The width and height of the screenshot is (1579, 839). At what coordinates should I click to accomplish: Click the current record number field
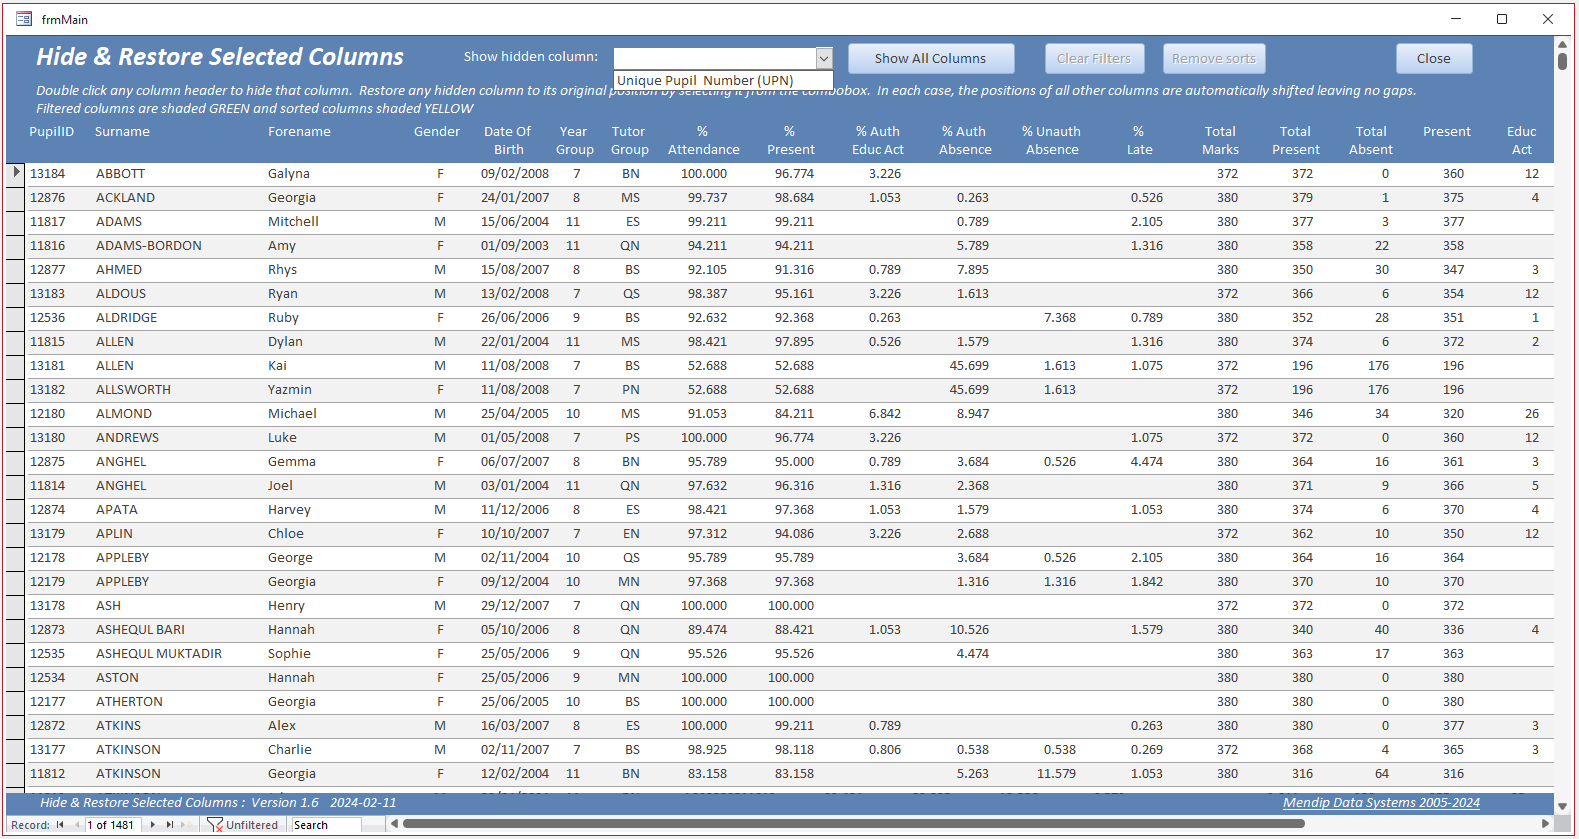(x=114, y=825)
